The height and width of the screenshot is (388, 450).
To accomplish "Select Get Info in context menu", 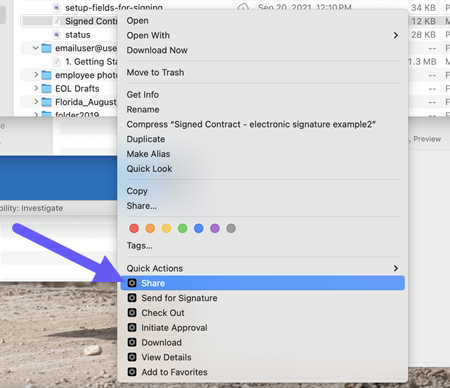I will tap(142, 95).
